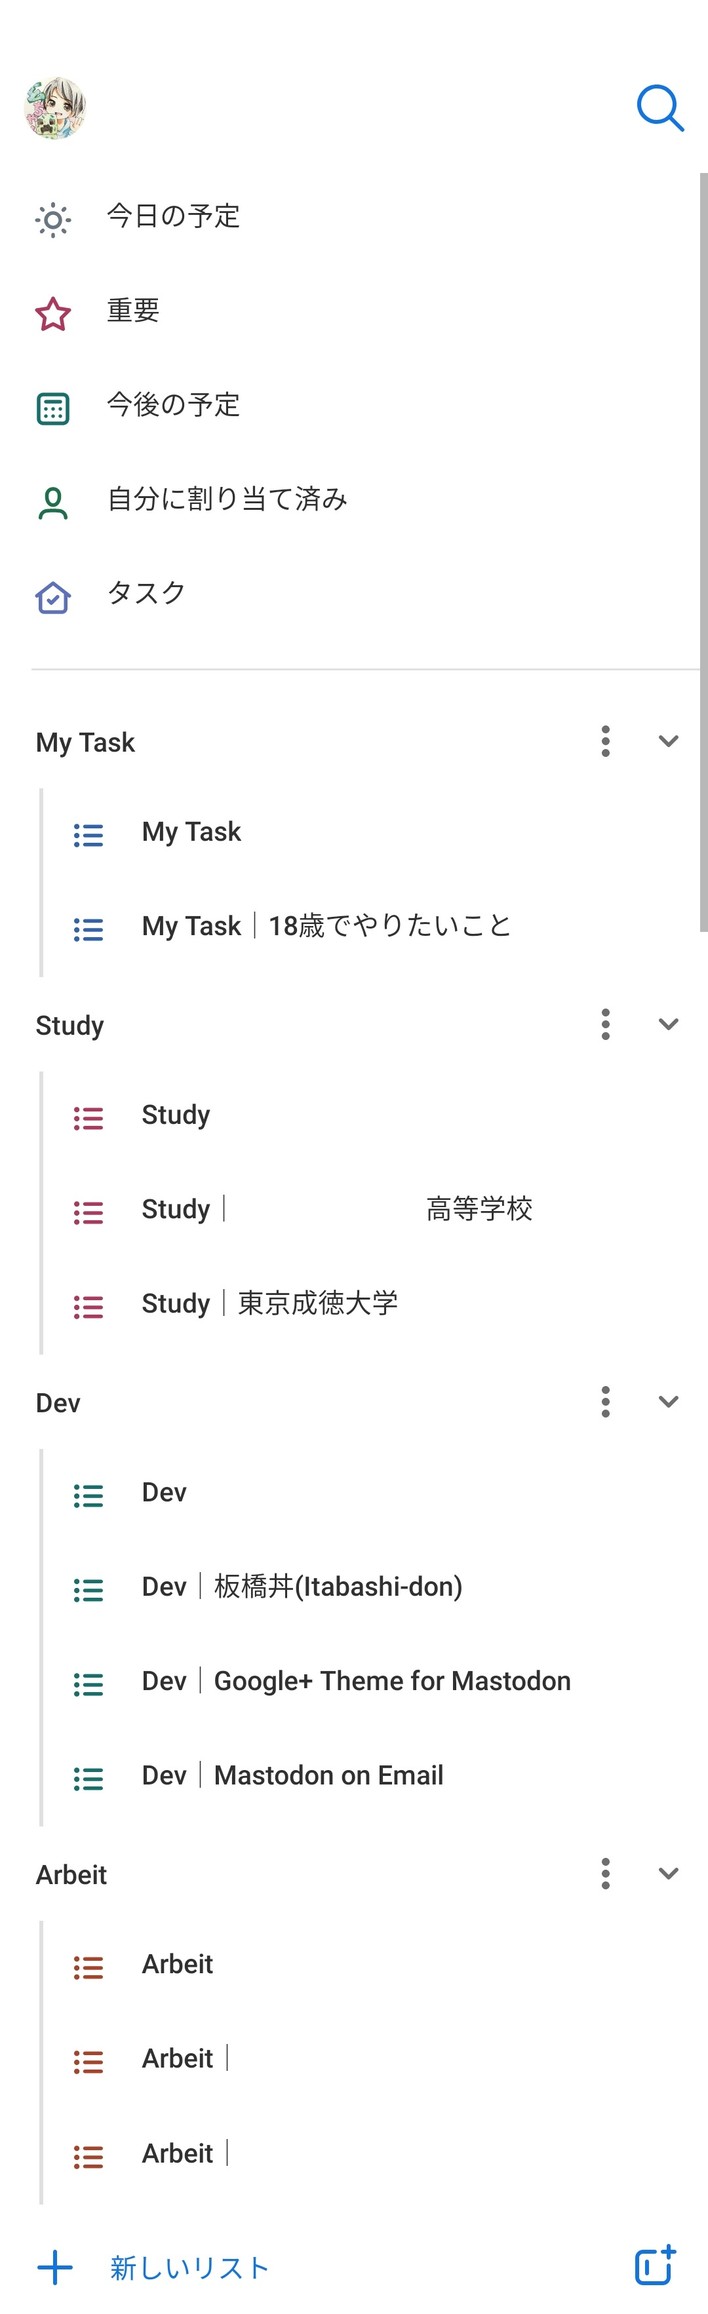Click the new group icon
Image resolution: width=708 pixels, height=2314 pixels.
pyautogui.click(x=655, y=2266)
